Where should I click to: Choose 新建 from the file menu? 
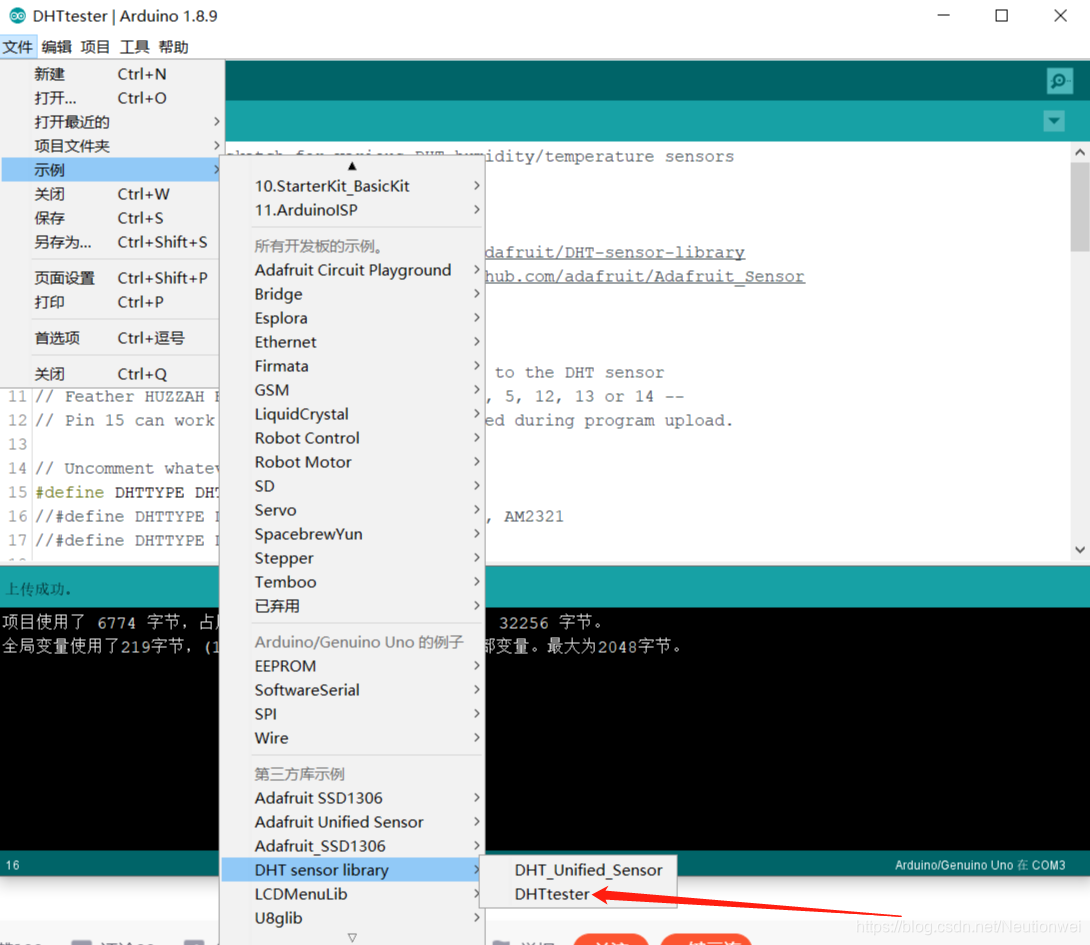tap(112, 74)
